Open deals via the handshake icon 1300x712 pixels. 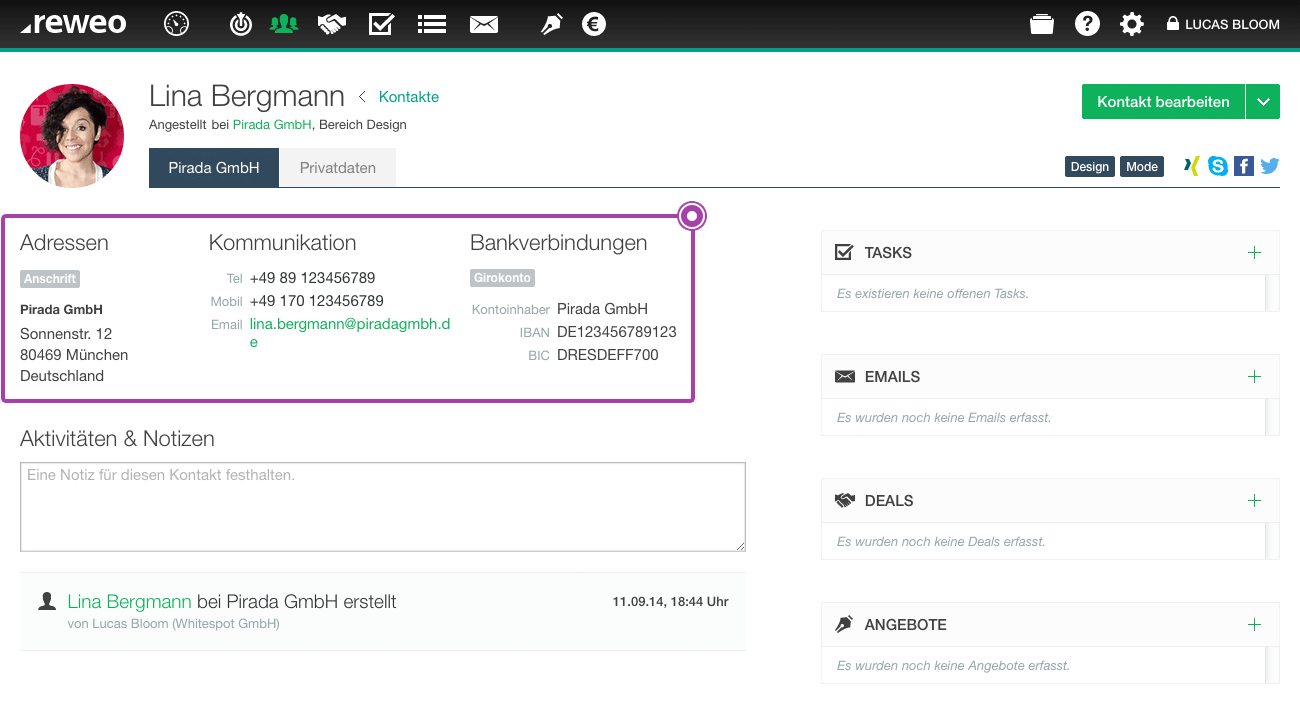[x=332, y=24]
